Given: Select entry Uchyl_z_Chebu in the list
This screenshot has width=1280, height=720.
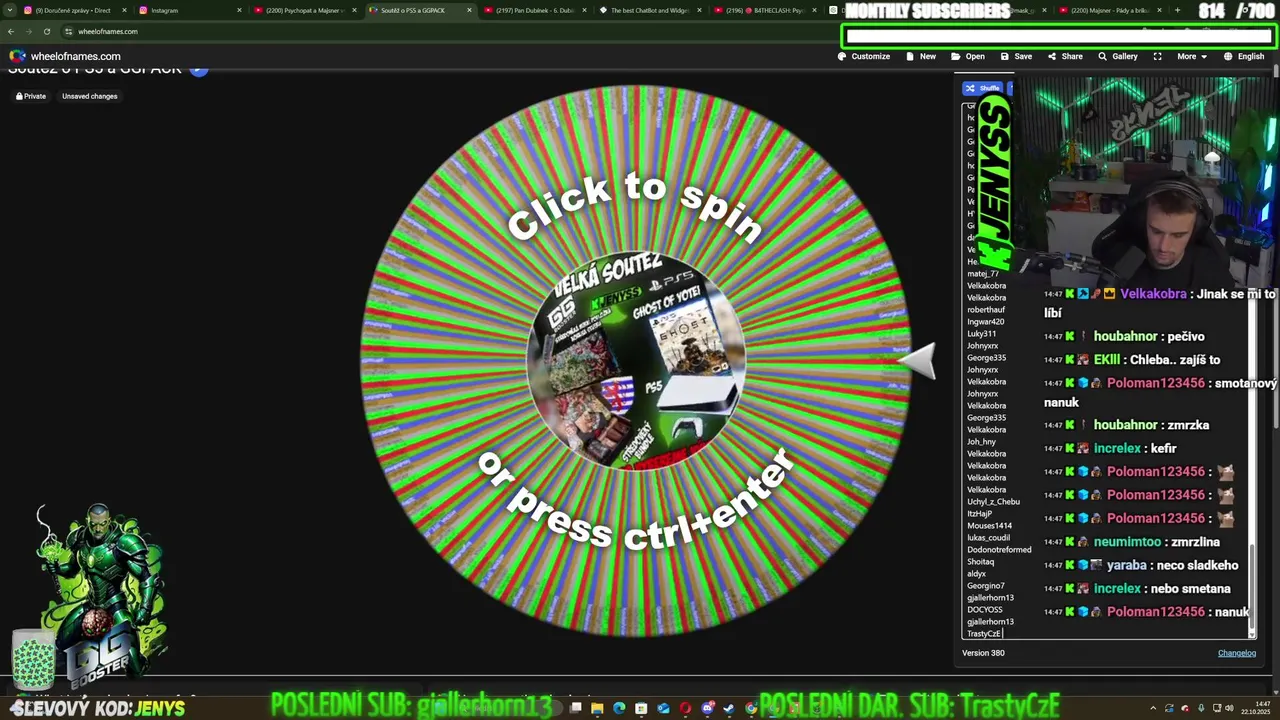Looking at the screenshot, I should 993,502.
